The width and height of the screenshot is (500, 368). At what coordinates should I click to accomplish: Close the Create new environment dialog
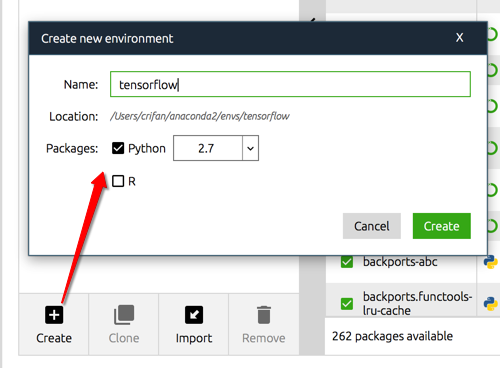tap(460, 37)
